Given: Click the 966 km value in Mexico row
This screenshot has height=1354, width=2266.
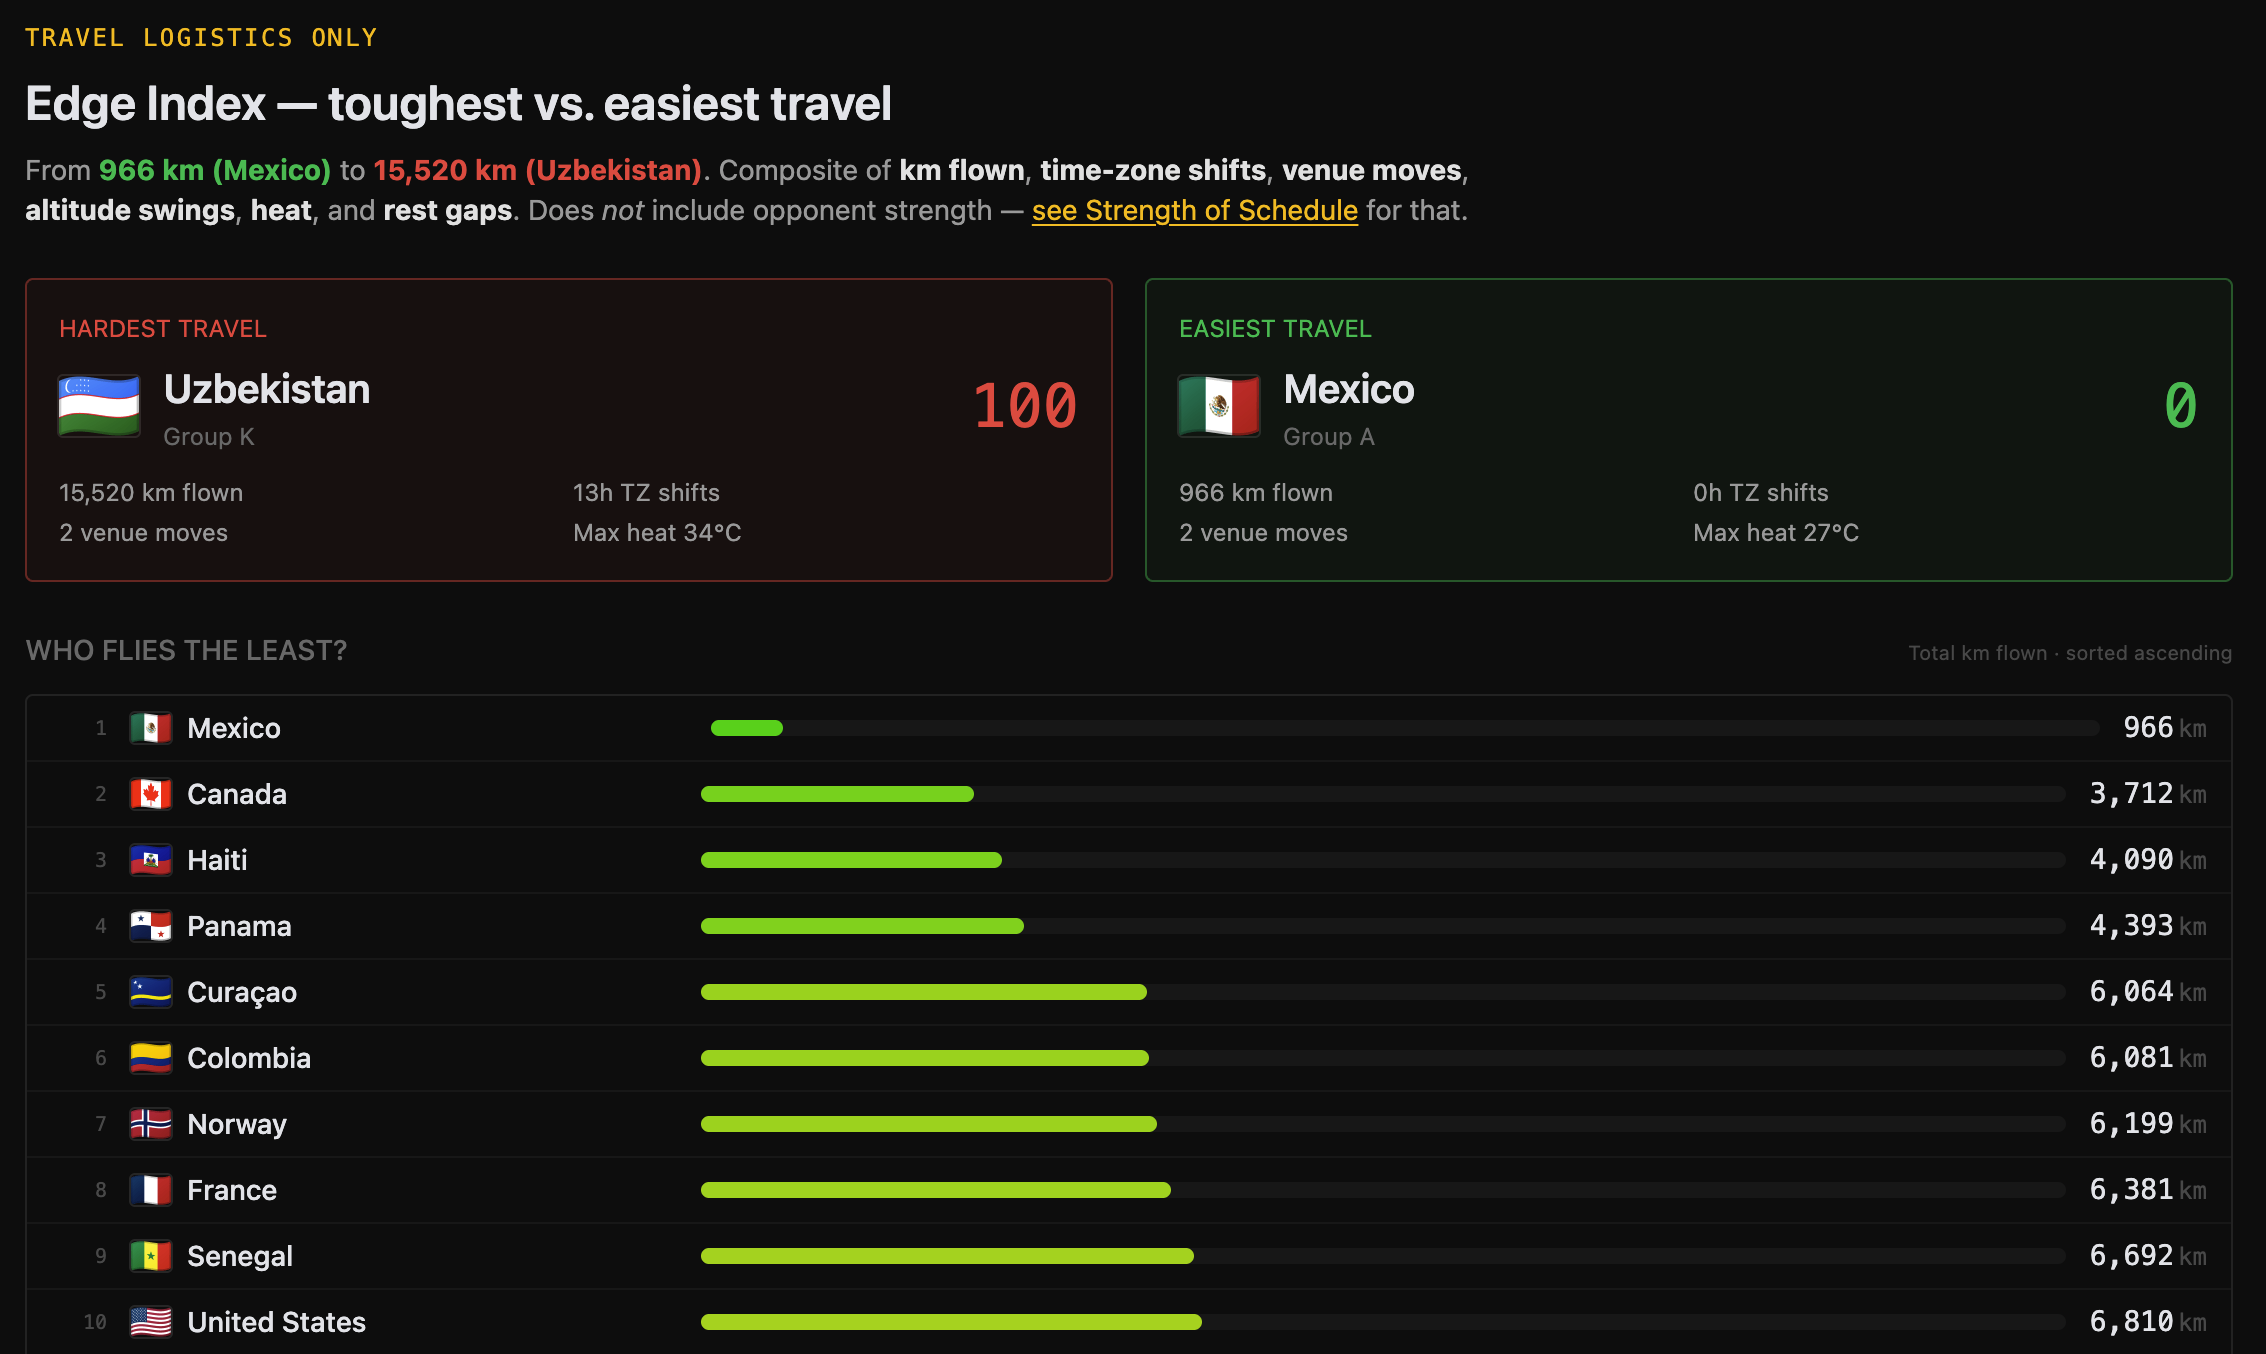Looking at the screenshot, I should (x=2165, y=728).
